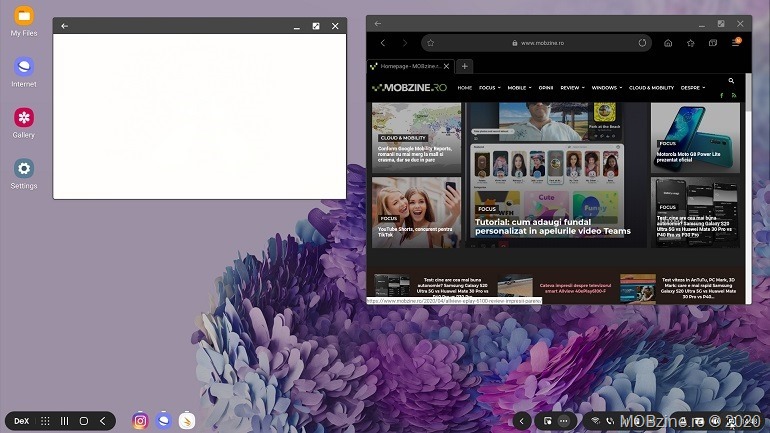Screen dimensions: 770x433
Task: Open the tray three-dots overflow
Action: coord(564,421)
